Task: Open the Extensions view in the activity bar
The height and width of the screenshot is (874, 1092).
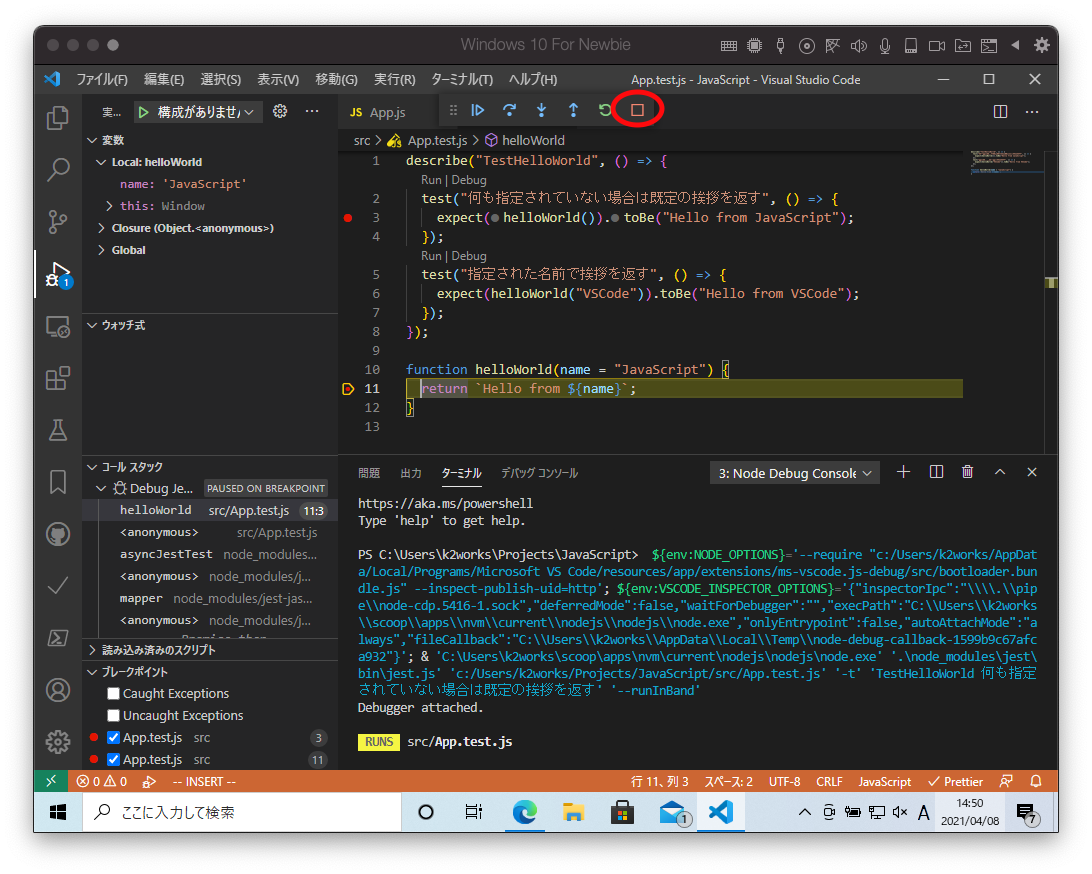Action: (58, 379)
